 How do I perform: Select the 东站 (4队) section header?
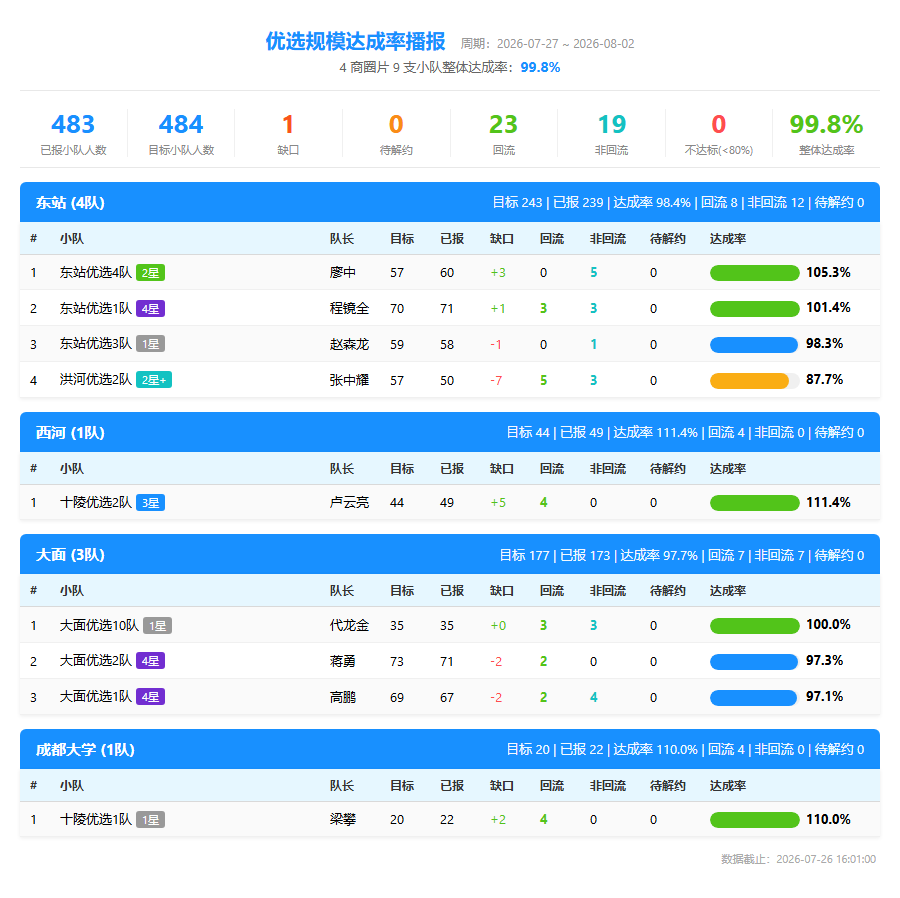pos(449,203)
